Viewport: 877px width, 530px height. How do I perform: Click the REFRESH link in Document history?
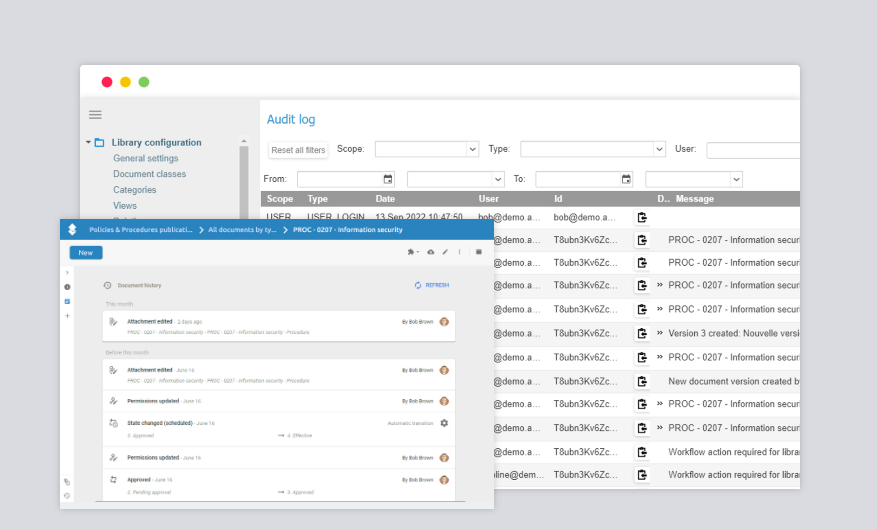click(432, 285)
